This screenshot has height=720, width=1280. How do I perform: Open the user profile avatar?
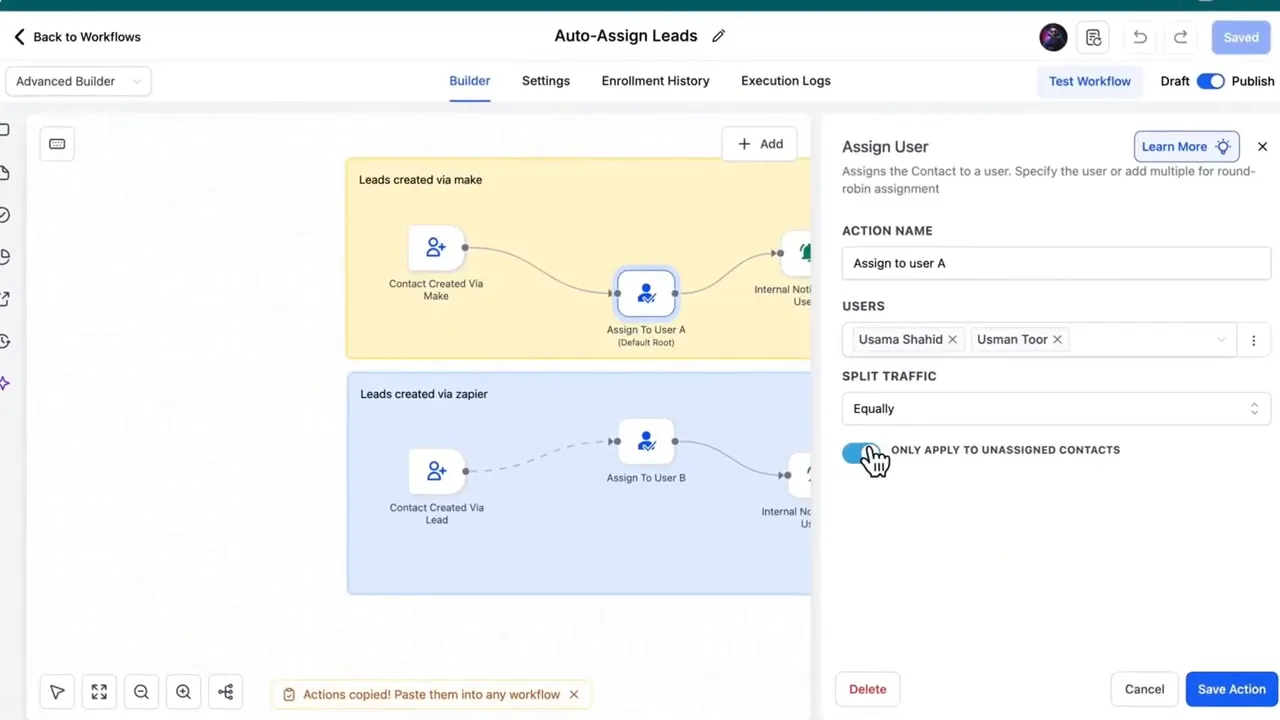pyautogui.click(x=1053, y=37)
